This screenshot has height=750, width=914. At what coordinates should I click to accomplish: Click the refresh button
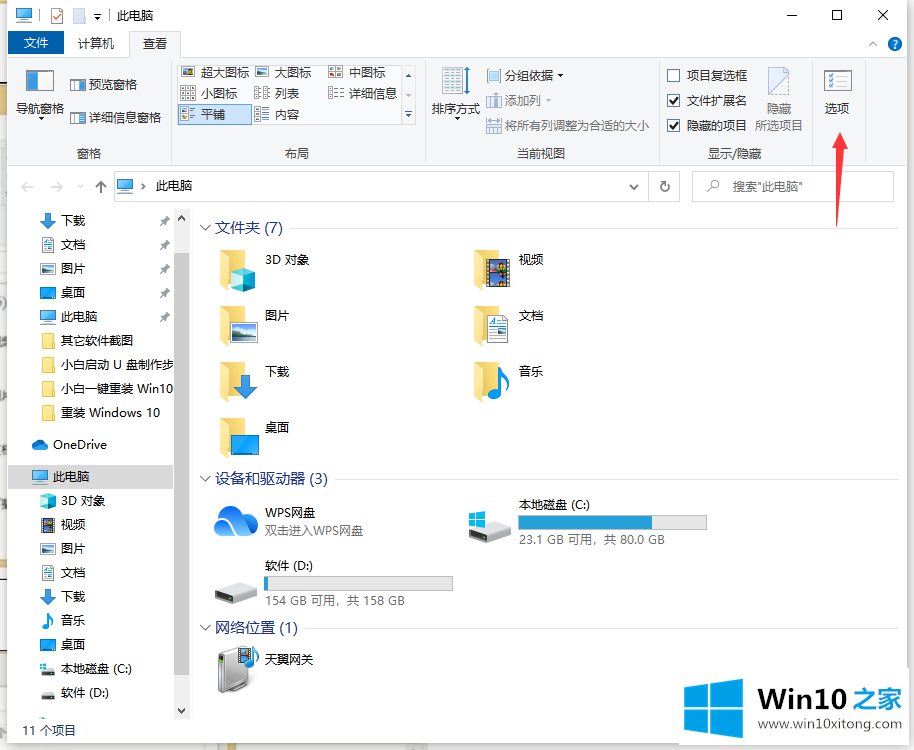tap(665, 186)
